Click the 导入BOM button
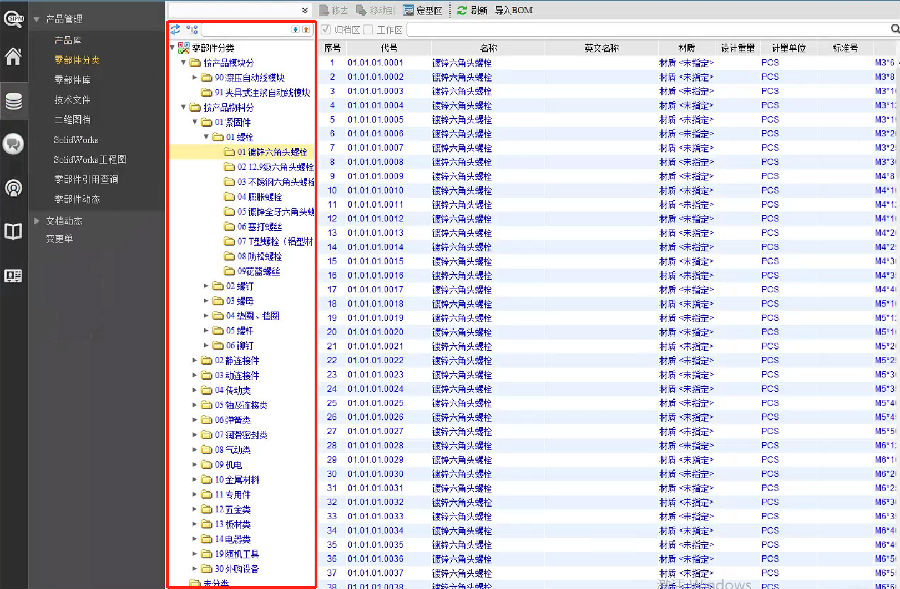 pyautogui.click(x=514, y=9)
